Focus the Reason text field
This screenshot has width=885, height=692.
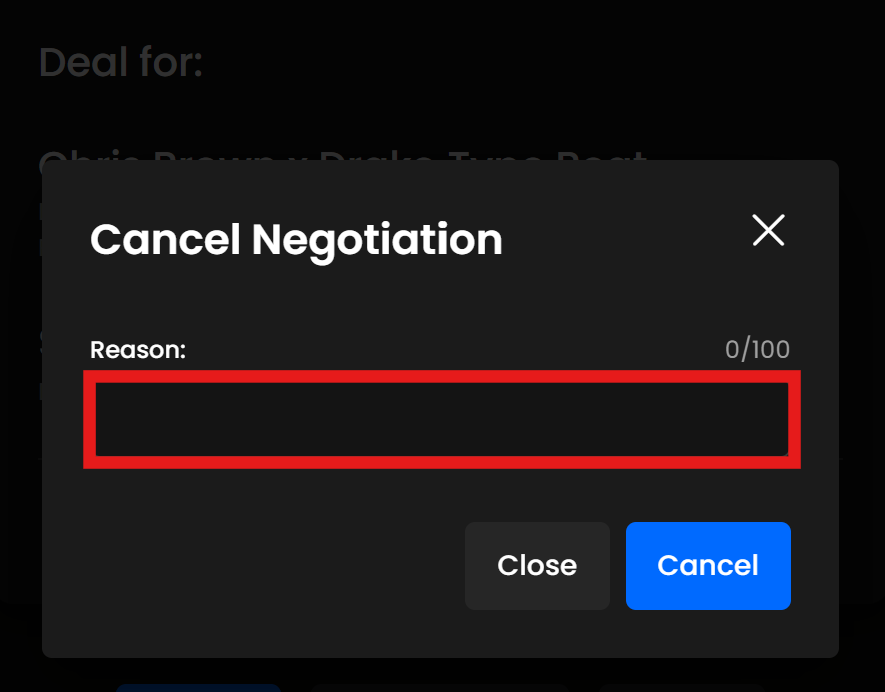[441, 419]
